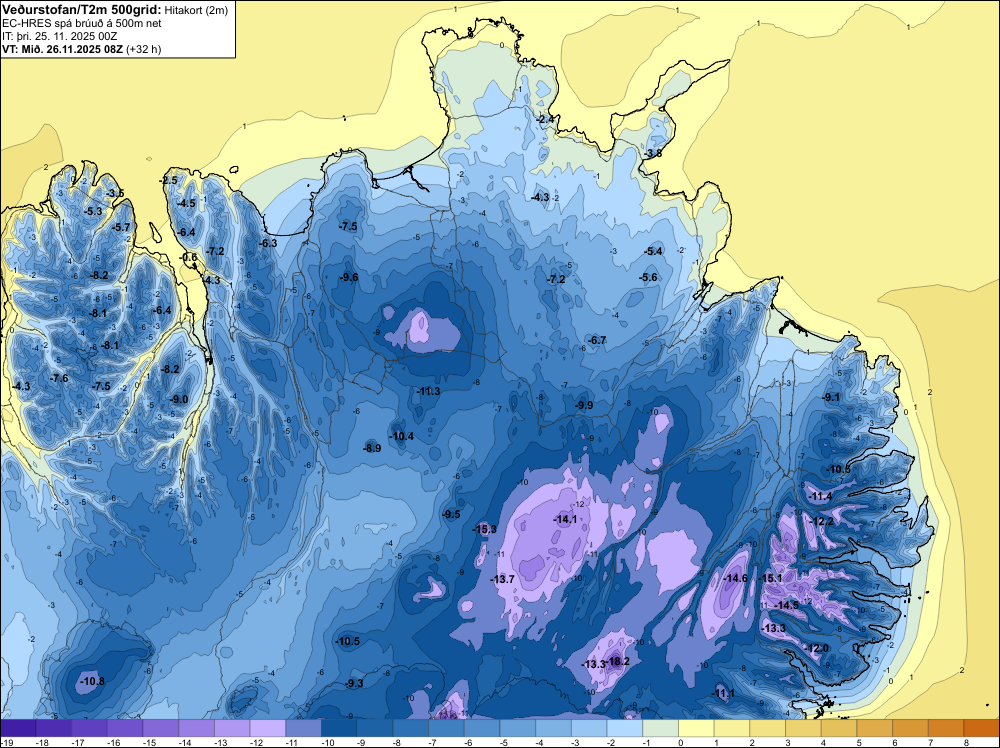Click the temperature value '-0.6'

[189, 257]
